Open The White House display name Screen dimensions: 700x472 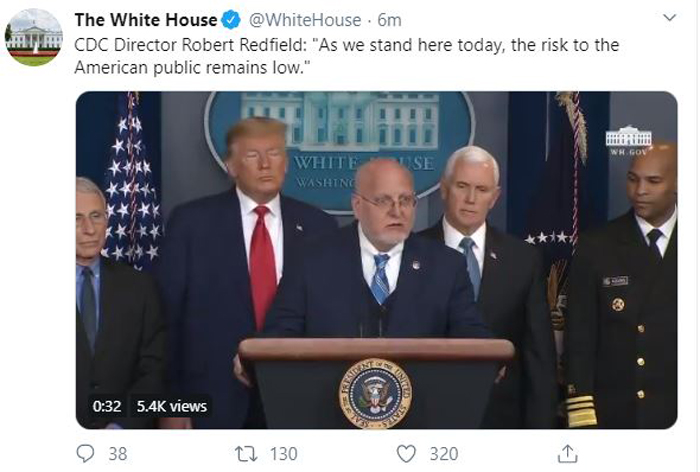point(146,20)
